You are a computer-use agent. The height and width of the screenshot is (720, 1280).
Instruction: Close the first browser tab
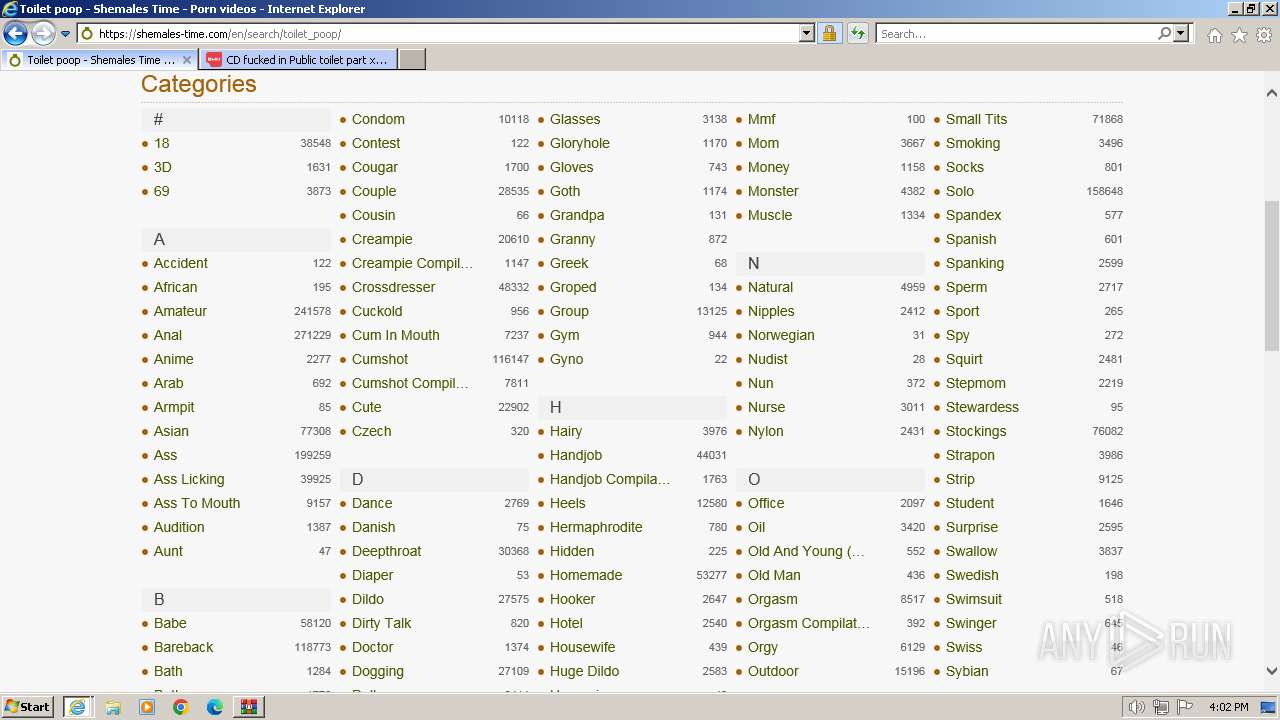187,60
